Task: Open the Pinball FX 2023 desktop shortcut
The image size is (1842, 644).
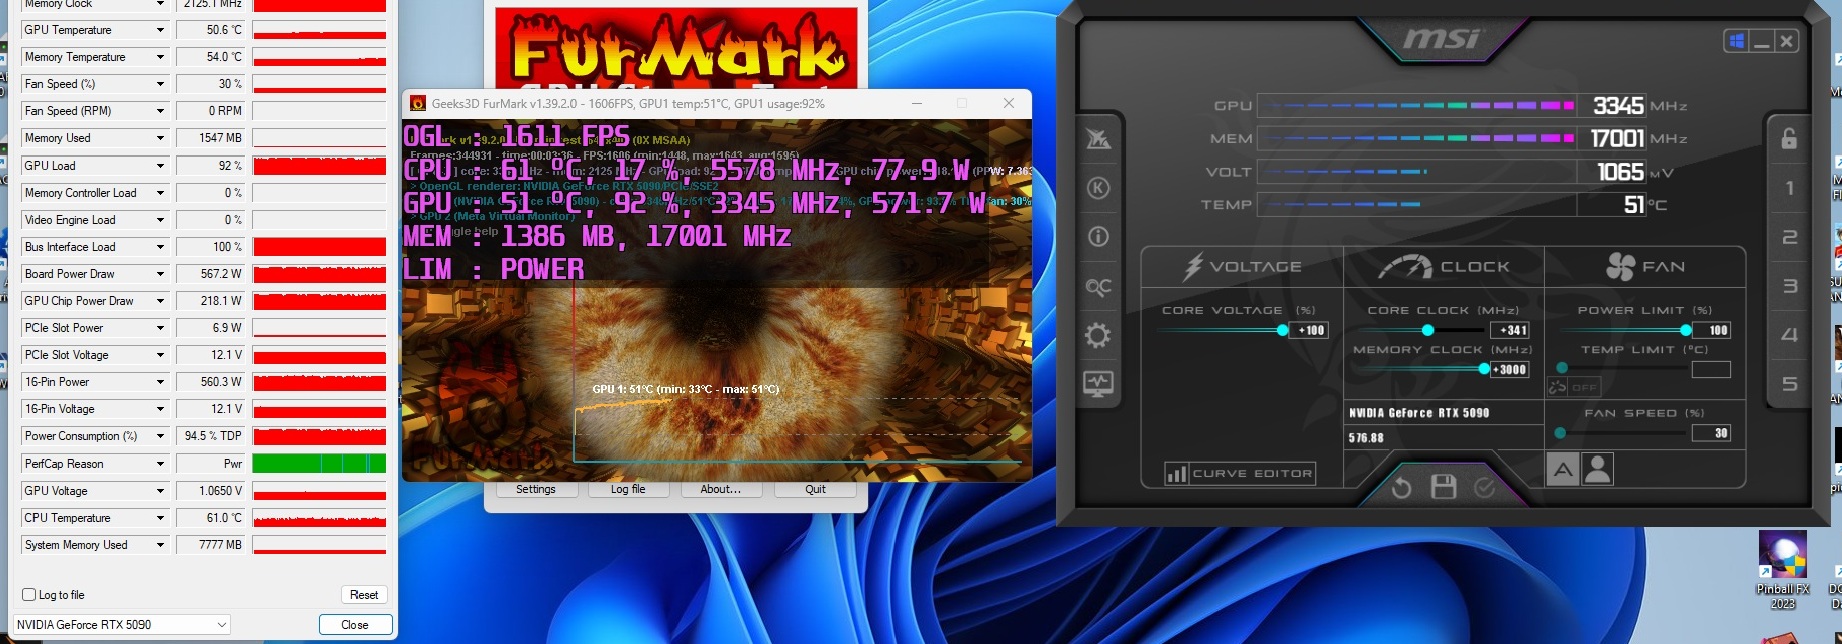Action: tap(1782, 570)
